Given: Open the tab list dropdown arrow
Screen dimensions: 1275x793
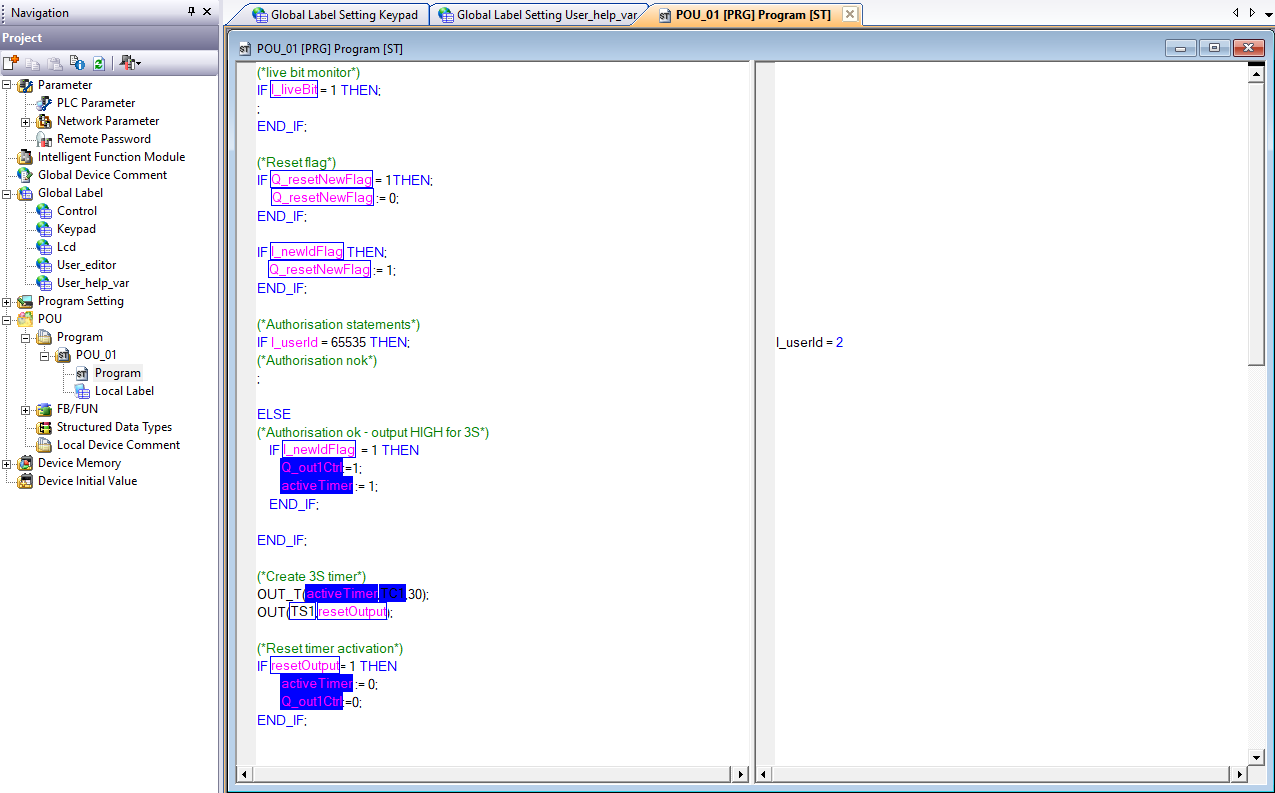Looking at the screenshot, I should click(1266, 13).
